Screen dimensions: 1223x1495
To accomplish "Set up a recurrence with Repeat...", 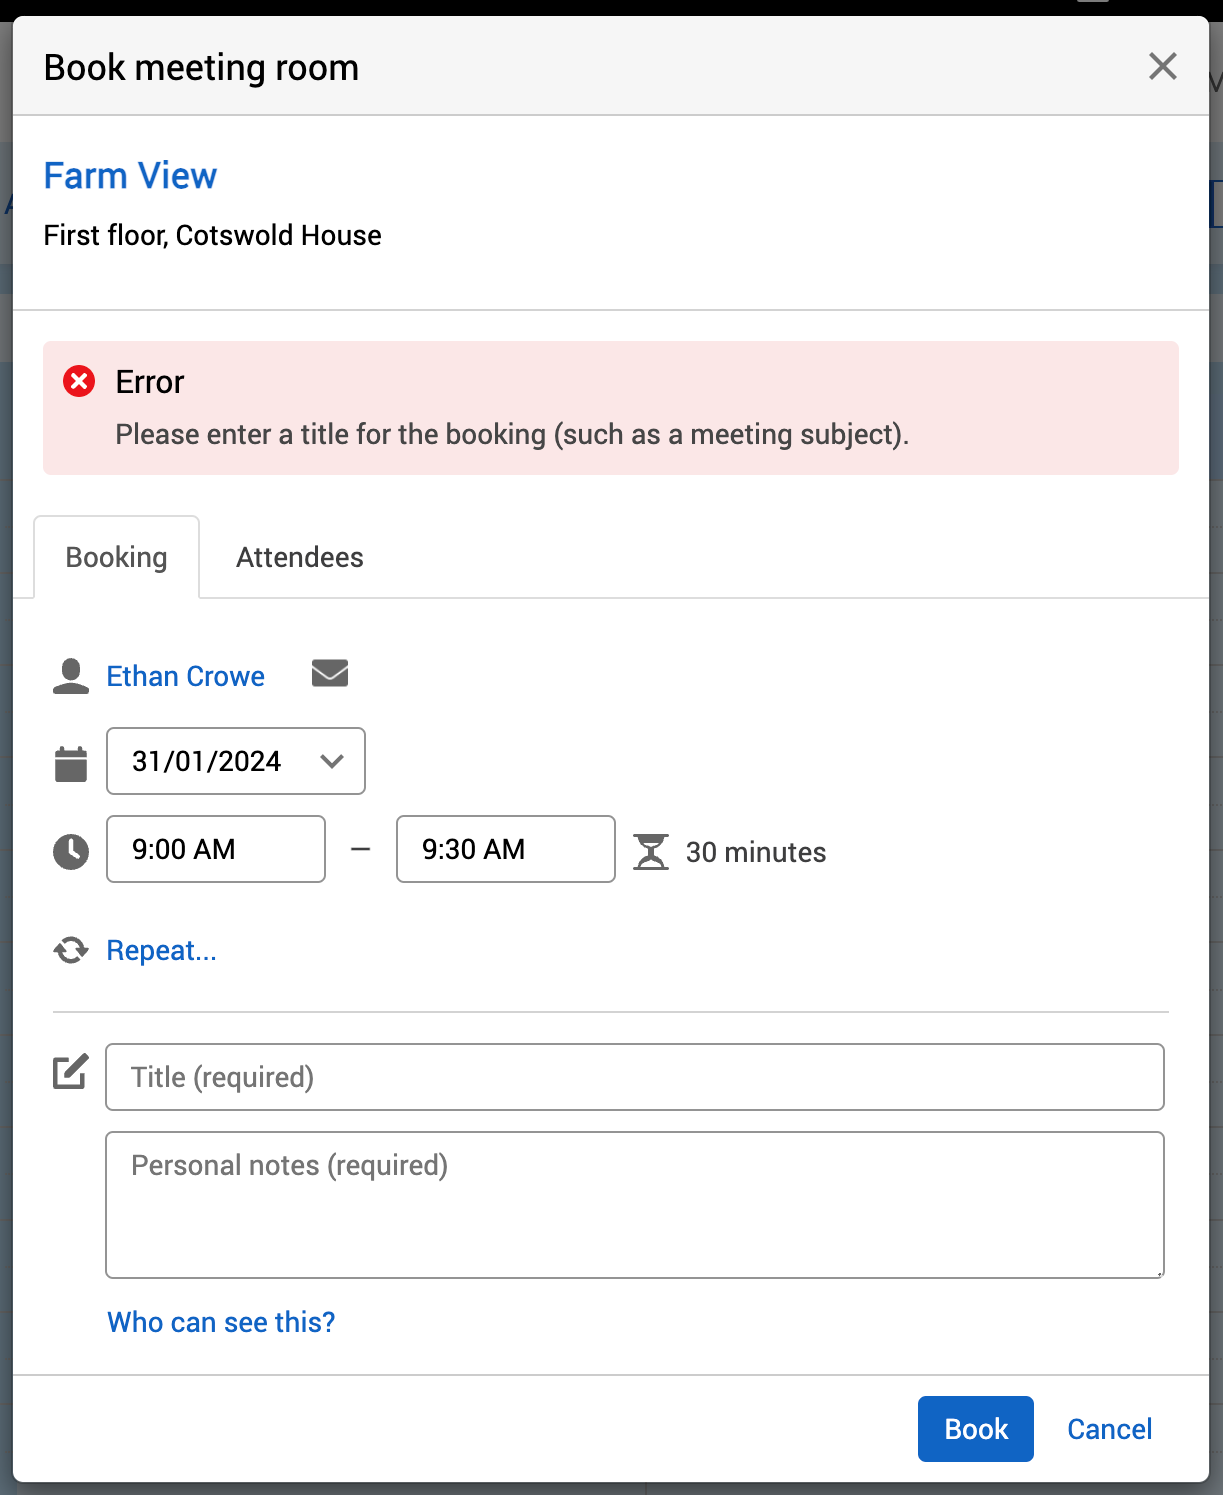I will click(x=161, y=950).
